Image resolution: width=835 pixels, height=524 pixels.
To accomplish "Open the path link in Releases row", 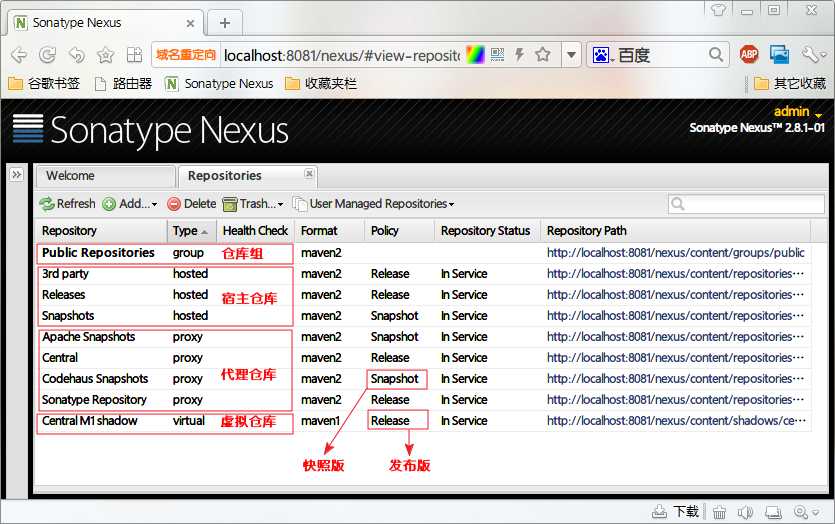I will [x=675, y=295].
